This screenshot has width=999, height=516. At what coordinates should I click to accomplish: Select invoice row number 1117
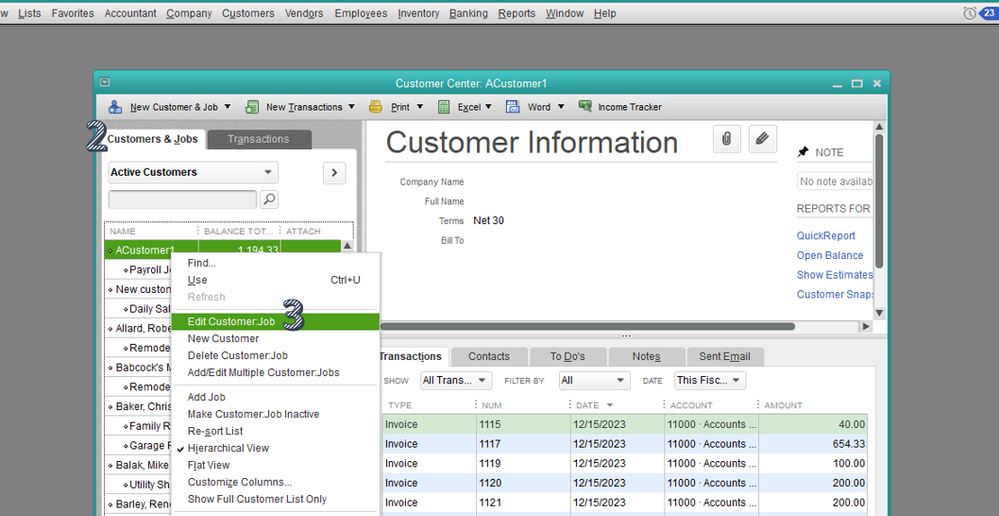[x=625, y=444]
